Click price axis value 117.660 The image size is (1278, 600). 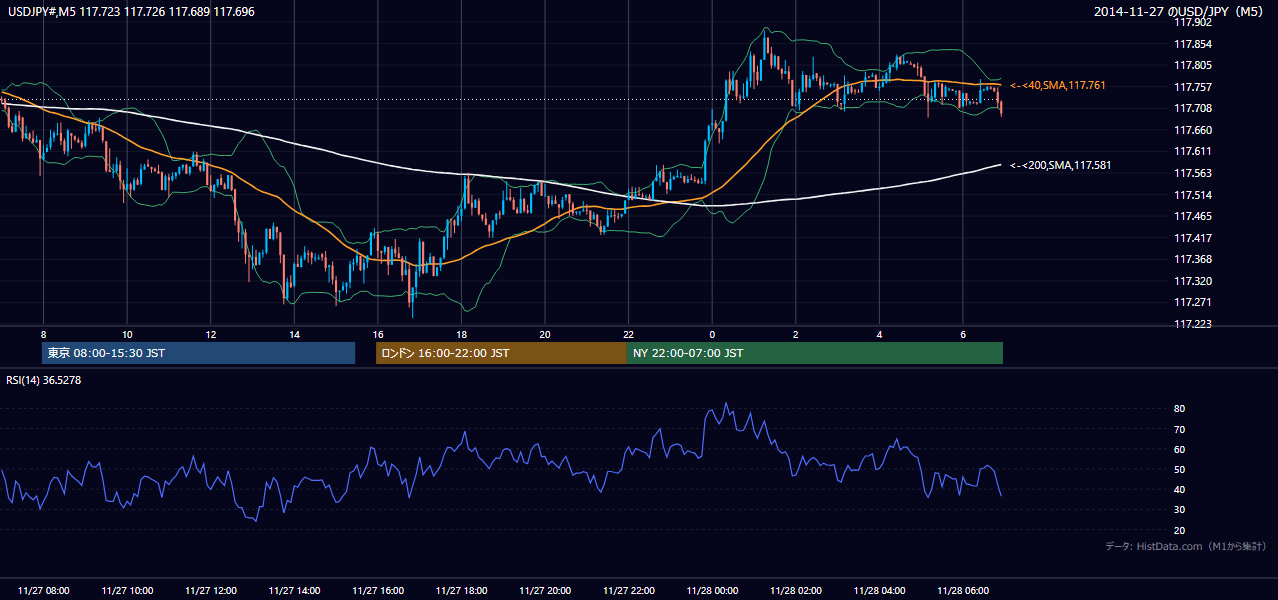pos(1192,130)
